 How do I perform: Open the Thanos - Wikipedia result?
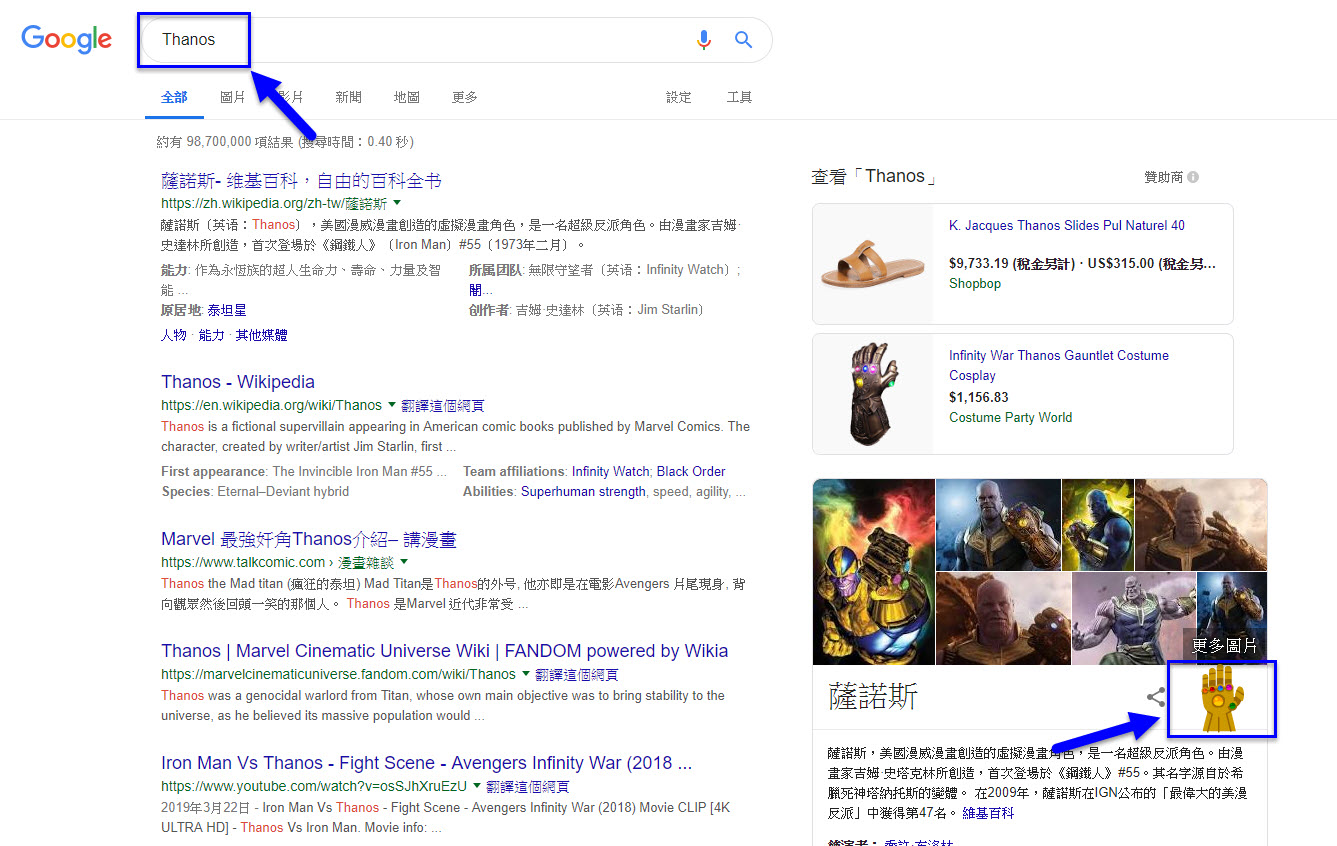(238, 382)
